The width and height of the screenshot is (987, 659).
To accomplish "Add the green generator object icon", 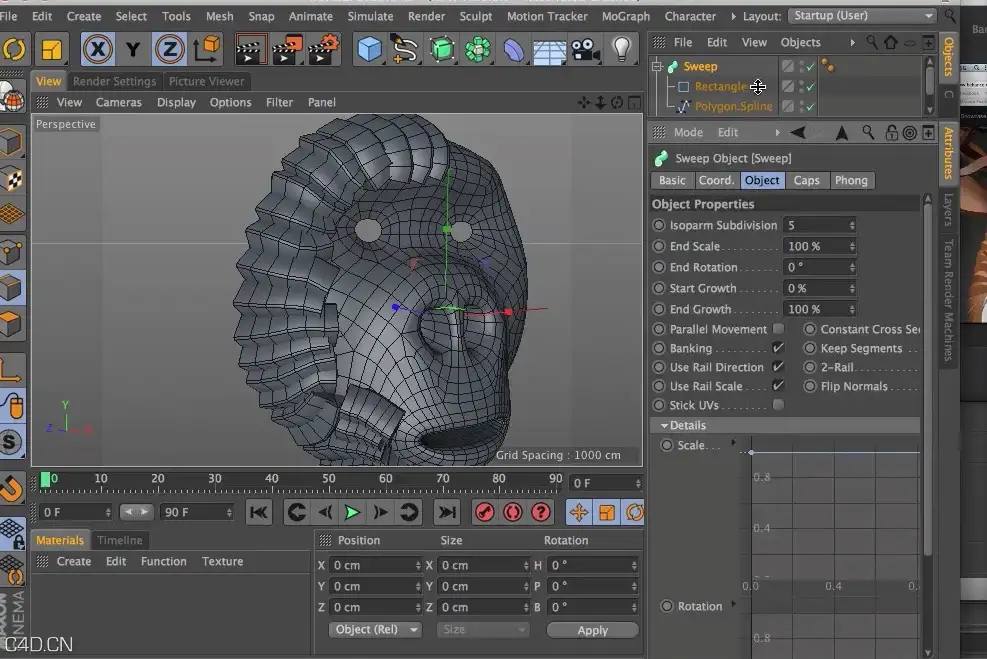I will tap(442, 49).
